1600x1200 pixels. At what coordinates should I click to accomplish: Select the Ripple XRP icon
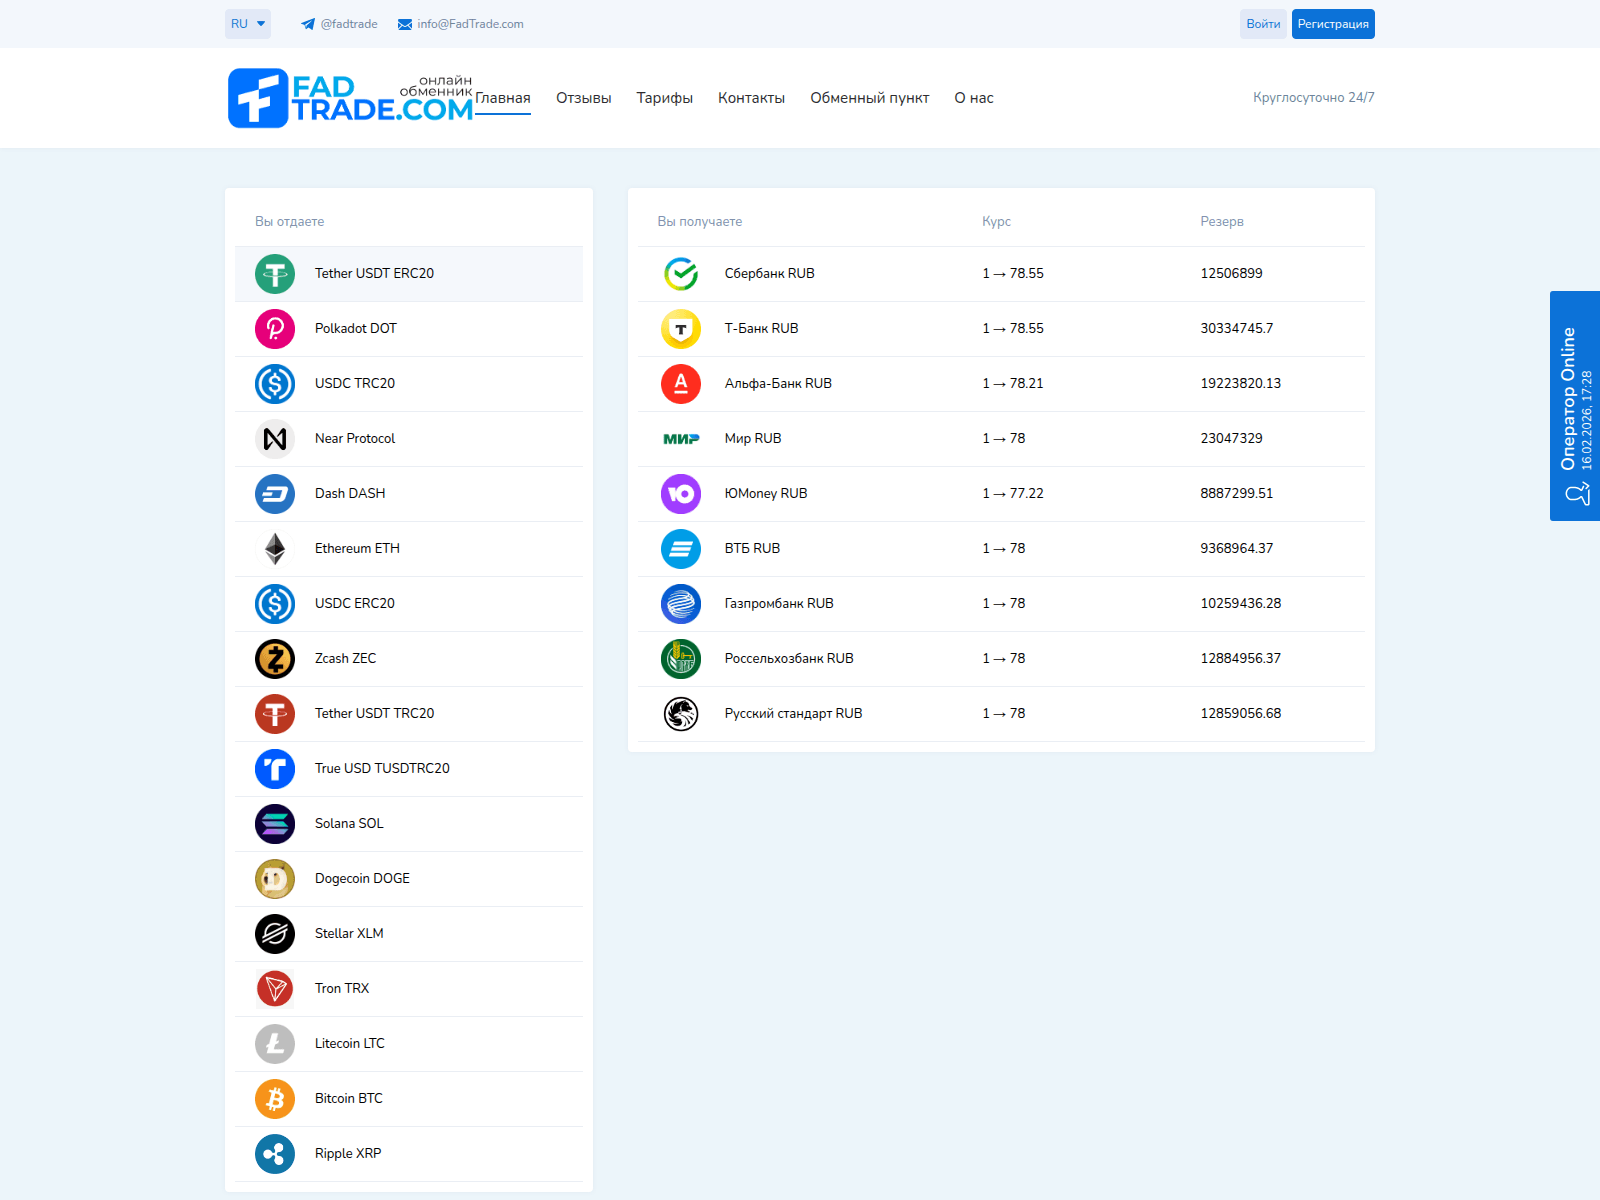click(x=275, y=1154)
